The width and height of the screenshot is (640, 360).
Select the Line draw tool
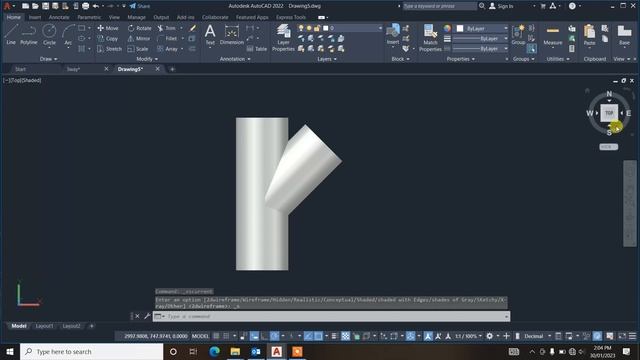click(x=11, y=34)
